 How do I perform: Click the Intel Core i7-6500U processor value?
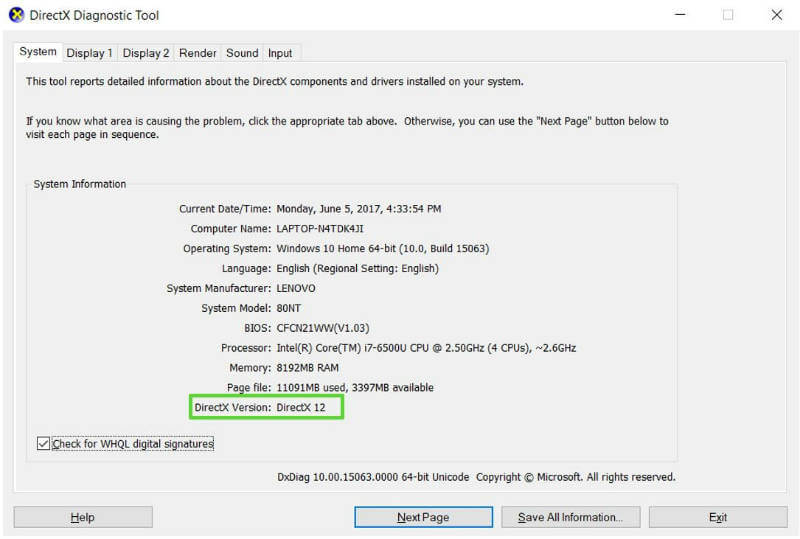[x=427, y=348]
